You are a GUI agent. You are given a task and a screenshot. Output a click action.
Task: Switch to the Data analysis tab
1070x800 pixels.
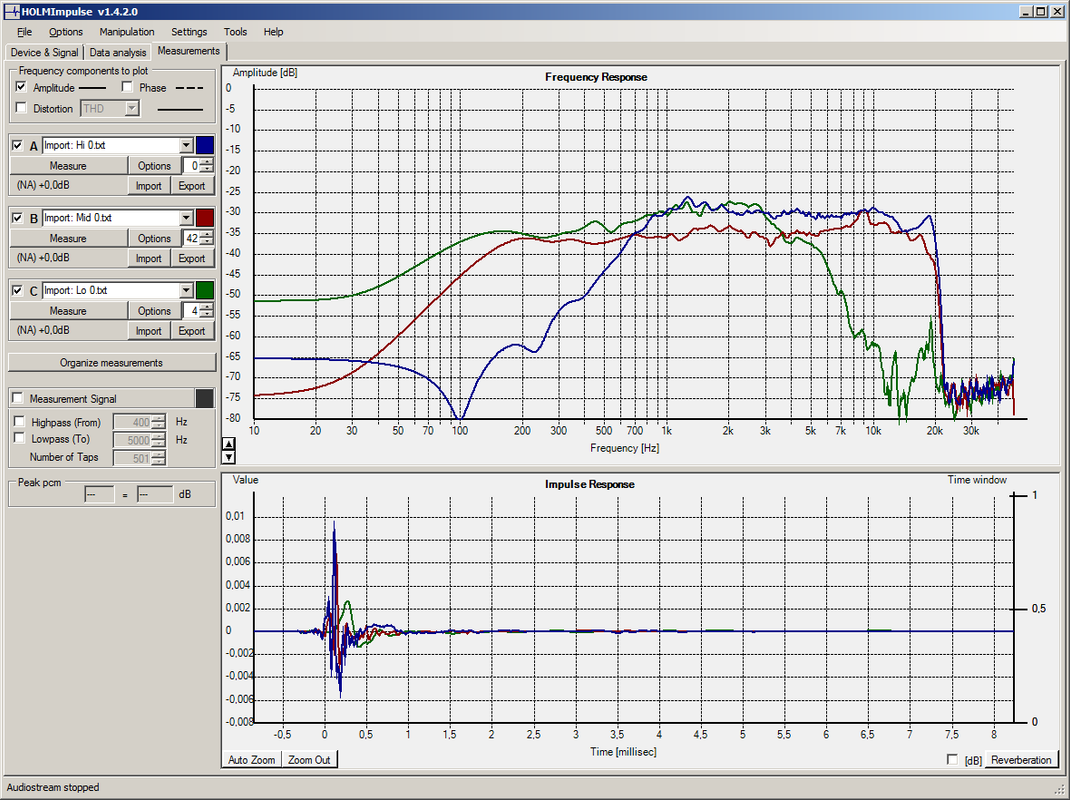click(x=117, y=53)
